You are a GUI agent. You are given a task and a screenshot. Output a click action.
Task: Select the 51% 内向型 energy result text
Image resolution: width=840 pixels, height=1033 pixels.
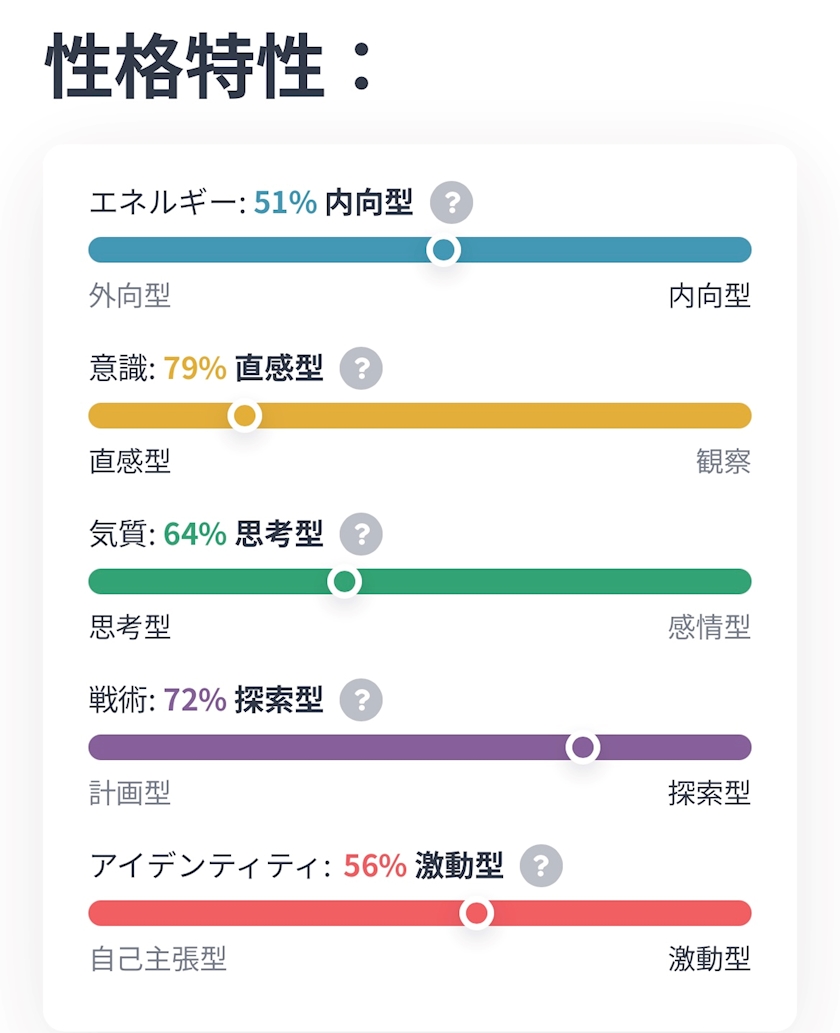click(x=333, y=202)
